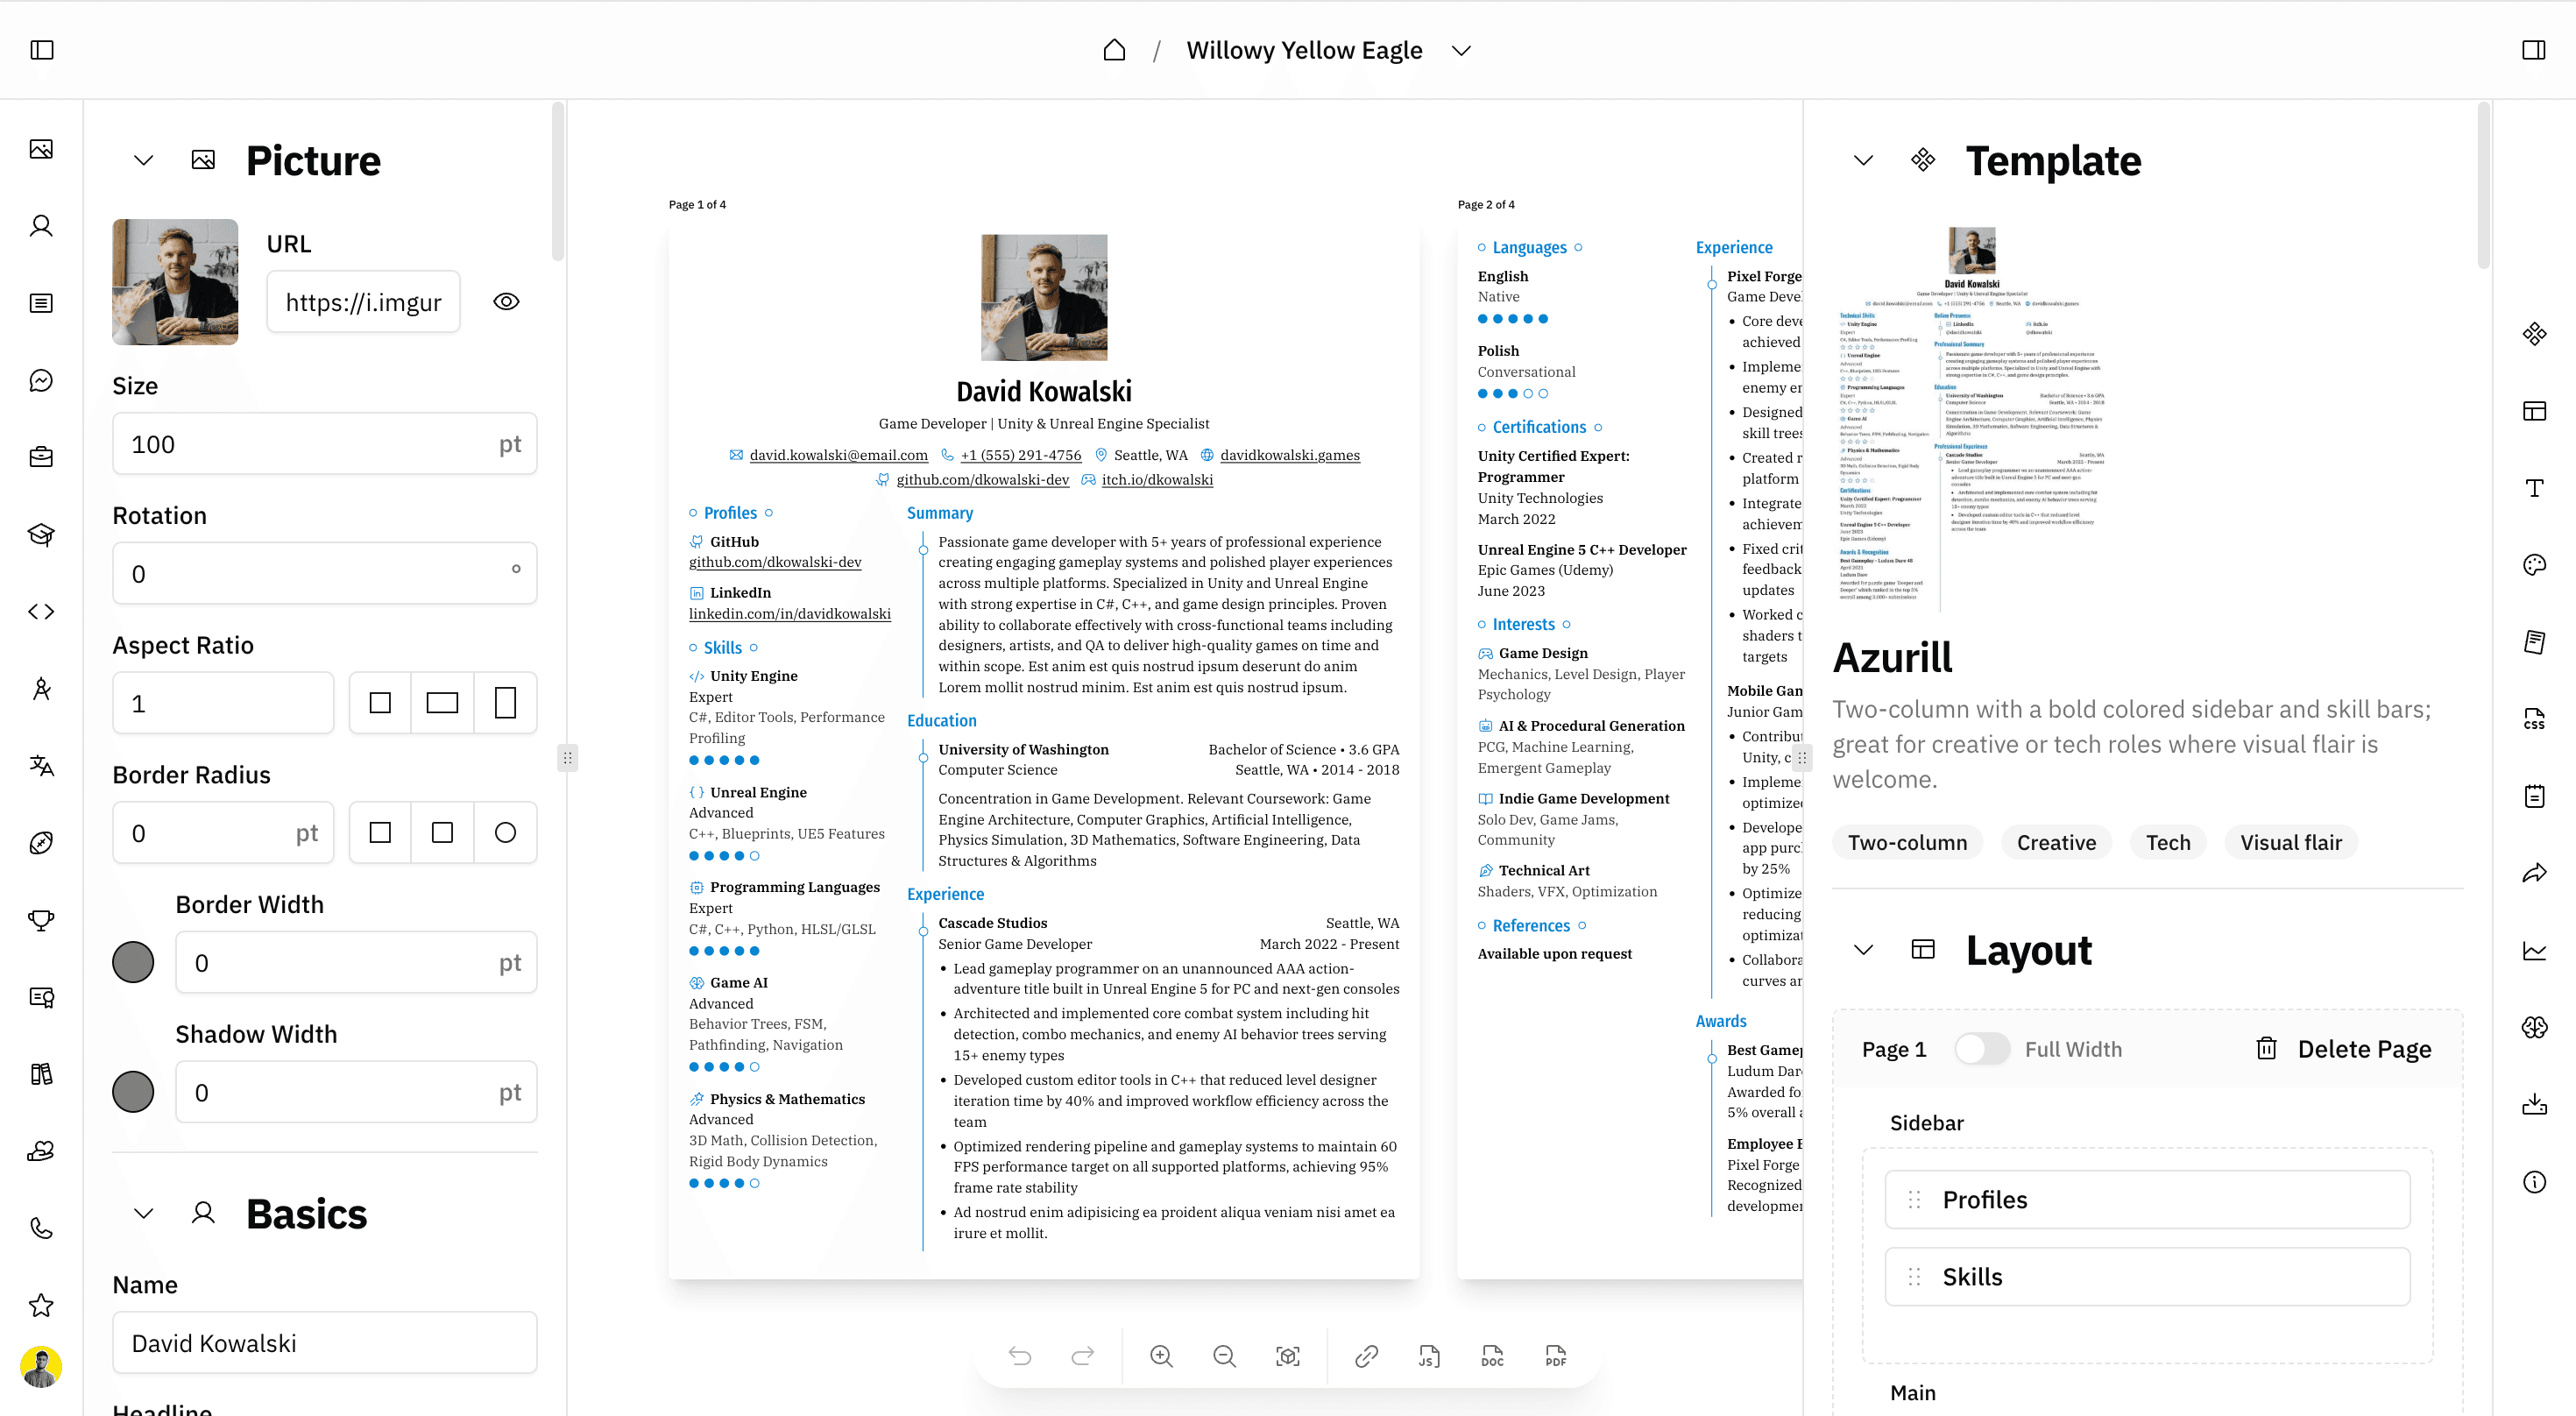
Task: Toggle Full Width for Page 1
Action: [x=1981, y=1049]
